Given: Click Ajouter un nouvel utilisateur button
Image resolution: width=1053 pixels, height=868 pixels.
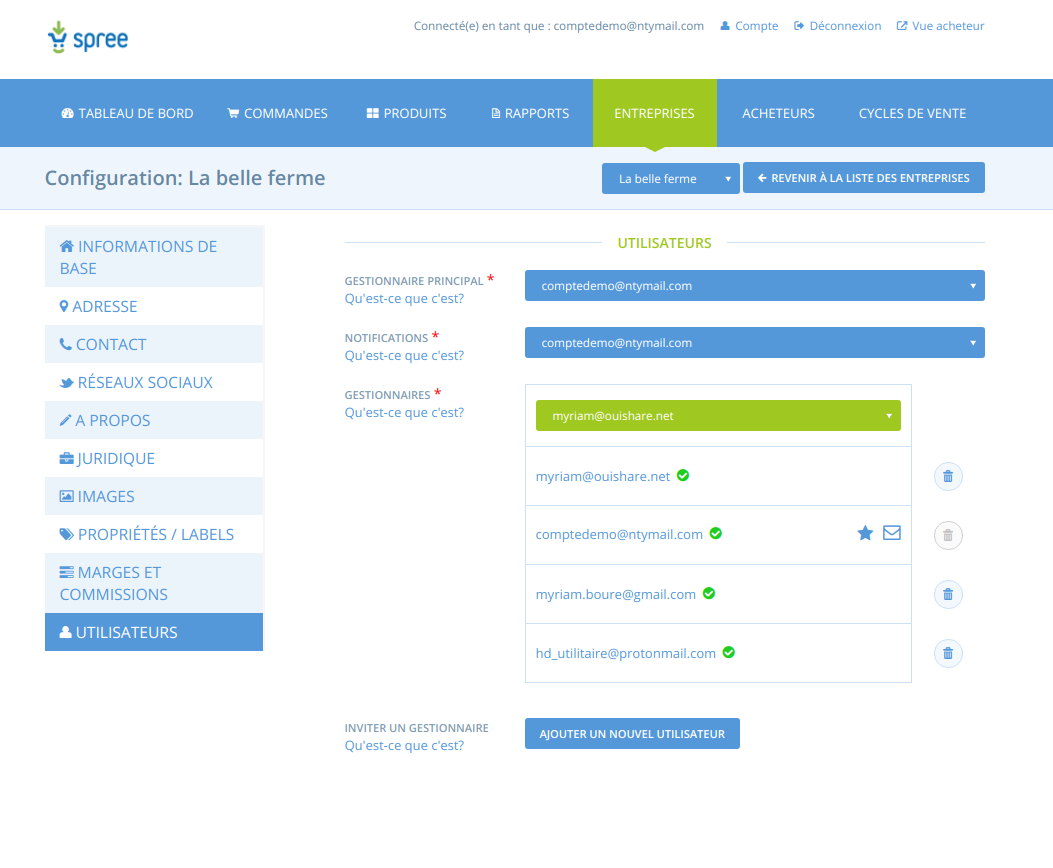Looking at the screenshot, I should tap(632, 734).
